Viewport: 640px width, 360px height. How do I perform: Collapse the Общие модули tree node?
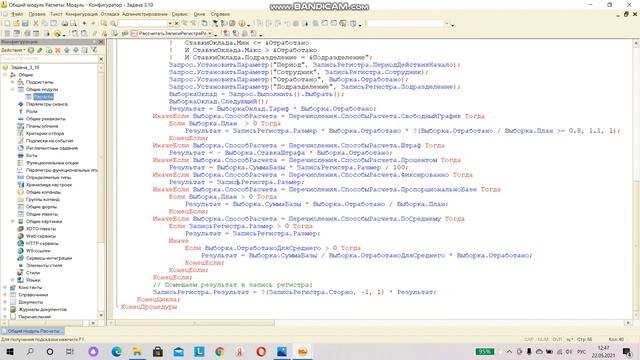[13, 89]
